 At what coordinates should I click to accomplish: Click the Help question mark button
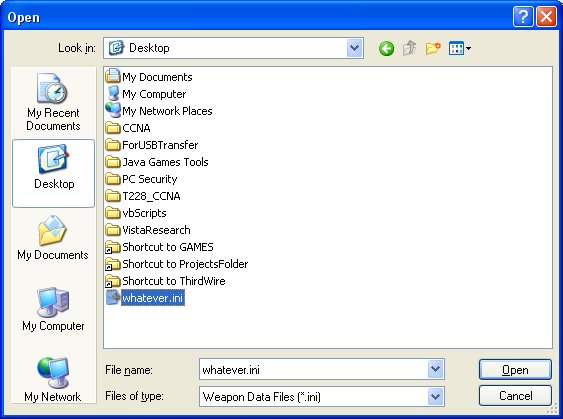click(x=523, y=17)
